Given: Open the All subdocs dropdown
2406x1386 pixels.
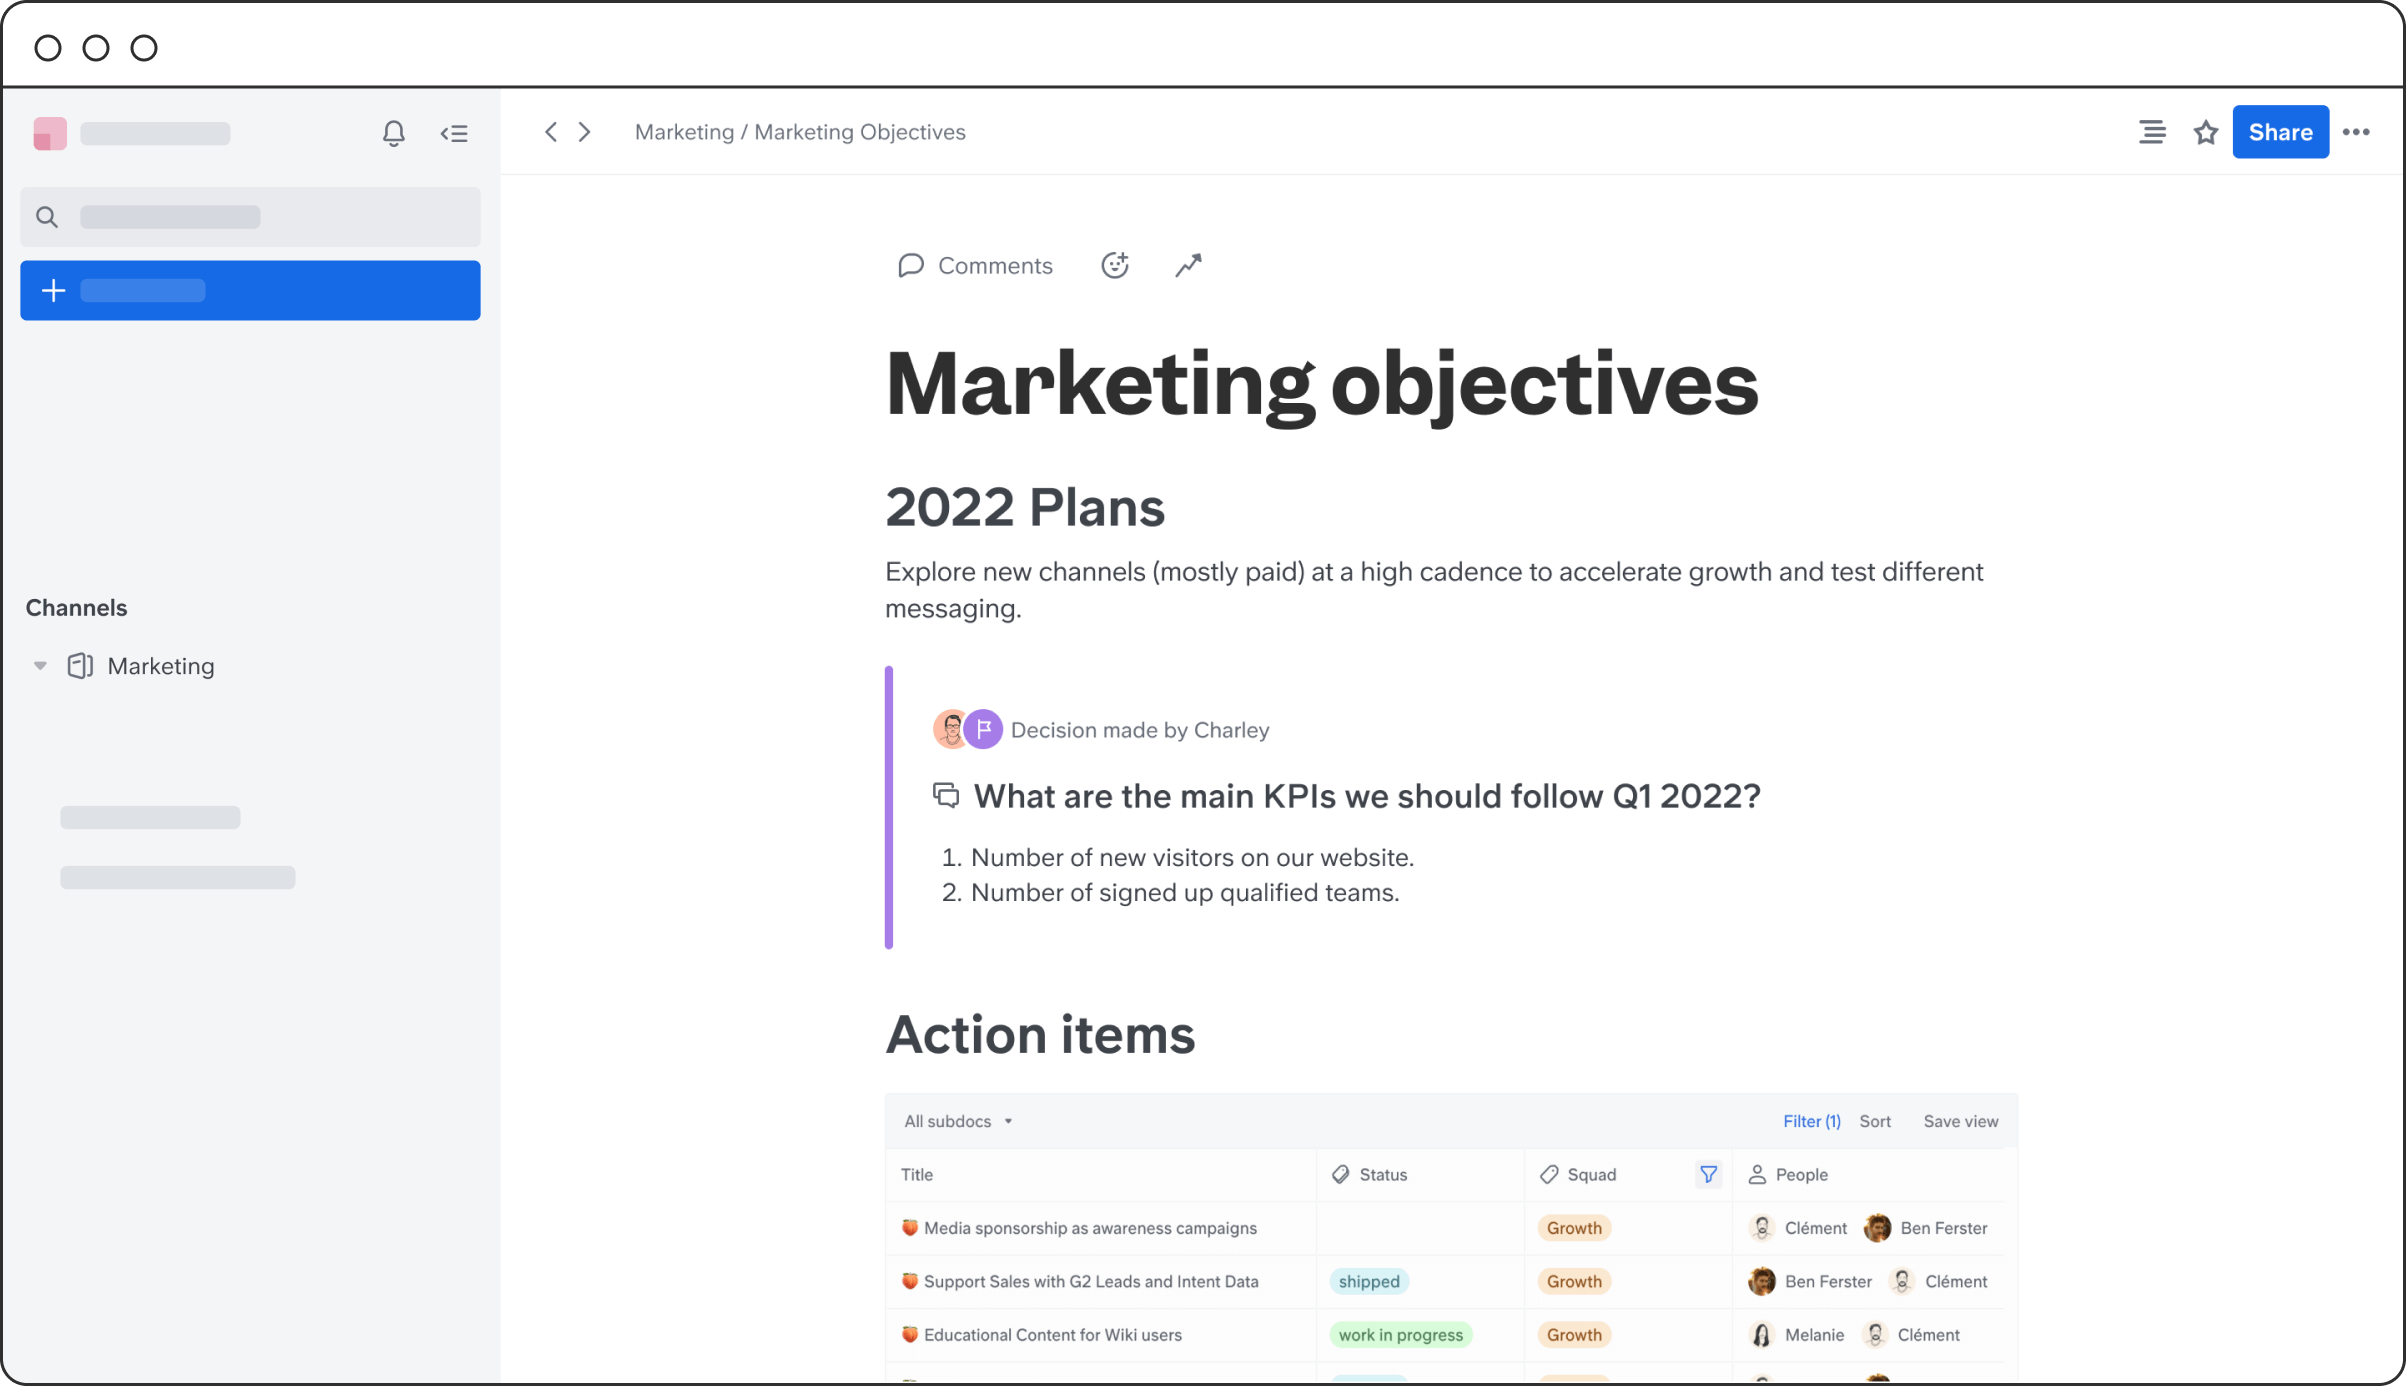Looking at the screenshot, I should click(x=958, y=1121).
